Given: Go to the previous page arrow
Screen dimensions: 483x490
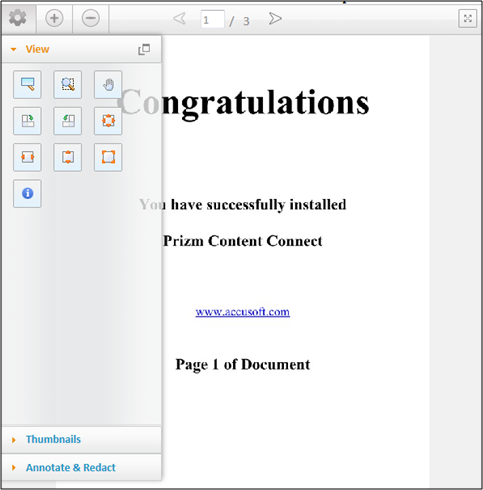Looking at the screenshot, I should tap(179, 19).
